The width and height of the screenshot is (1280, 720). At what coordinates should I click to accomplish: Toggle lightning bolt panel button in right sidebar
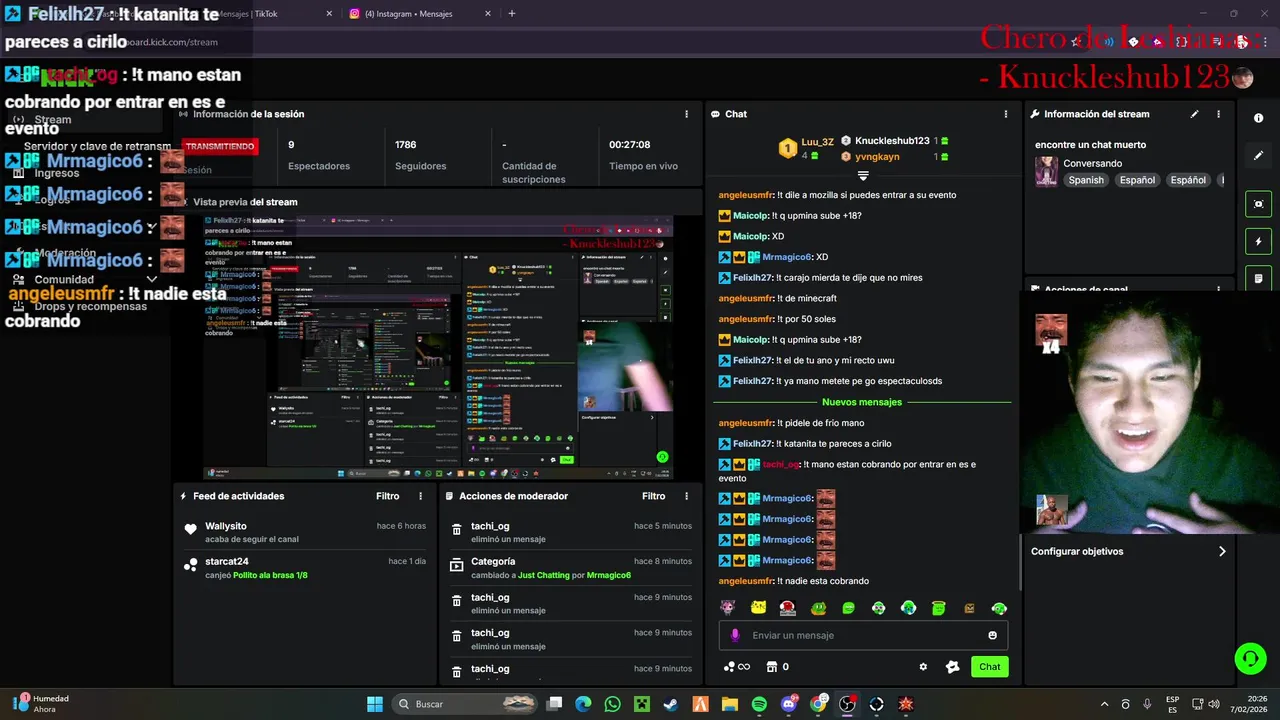click(x=1258, y=241)
